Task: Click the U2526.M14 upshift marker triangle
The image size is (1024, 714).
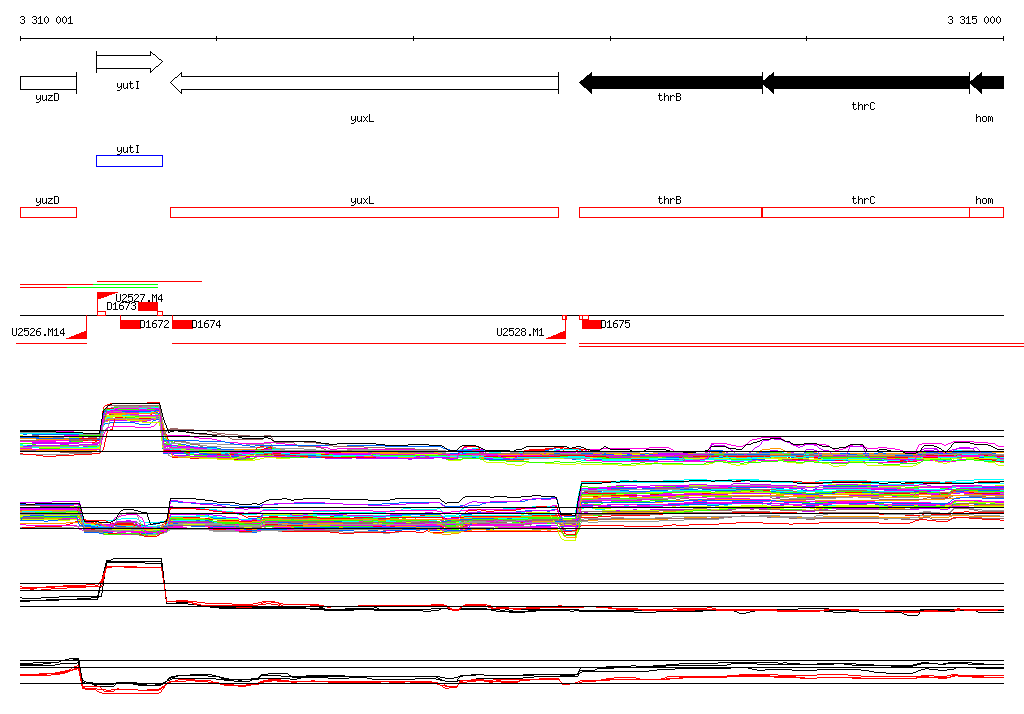Action: click(x=77, y=335)
